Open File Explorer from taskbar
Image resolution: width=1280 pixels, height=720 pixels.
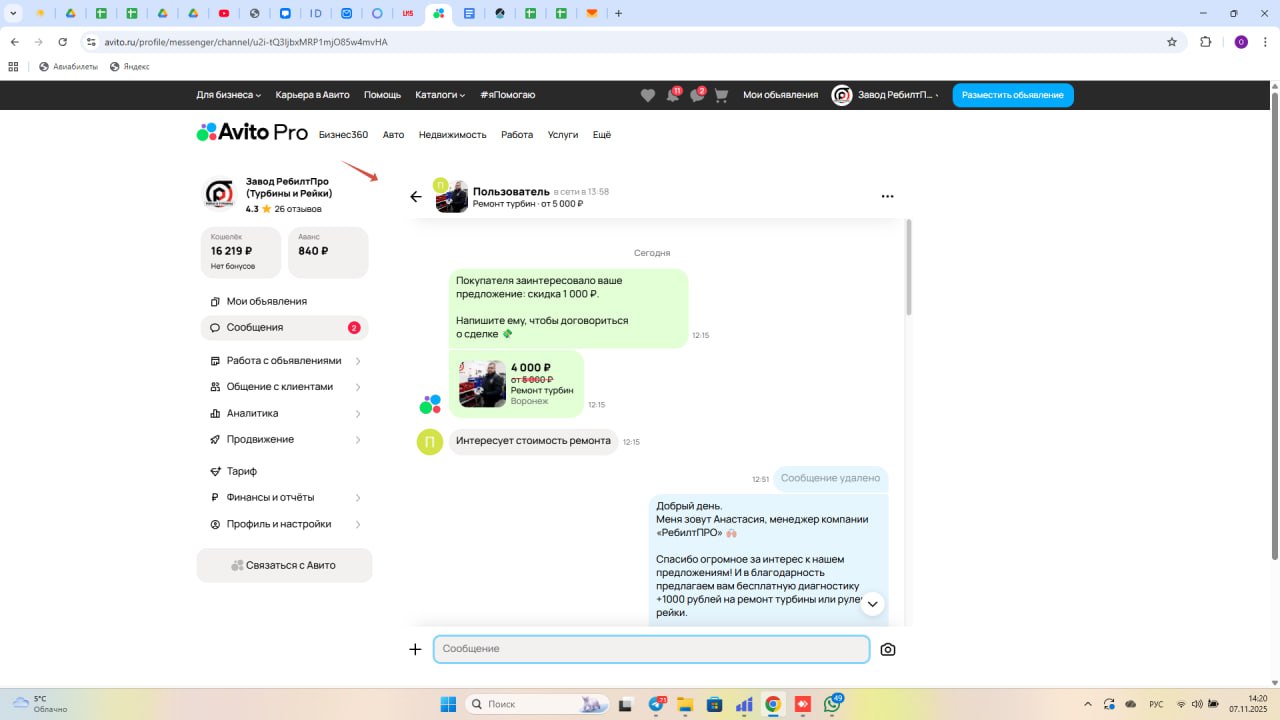pyautogui.click(x=685, y=704)
